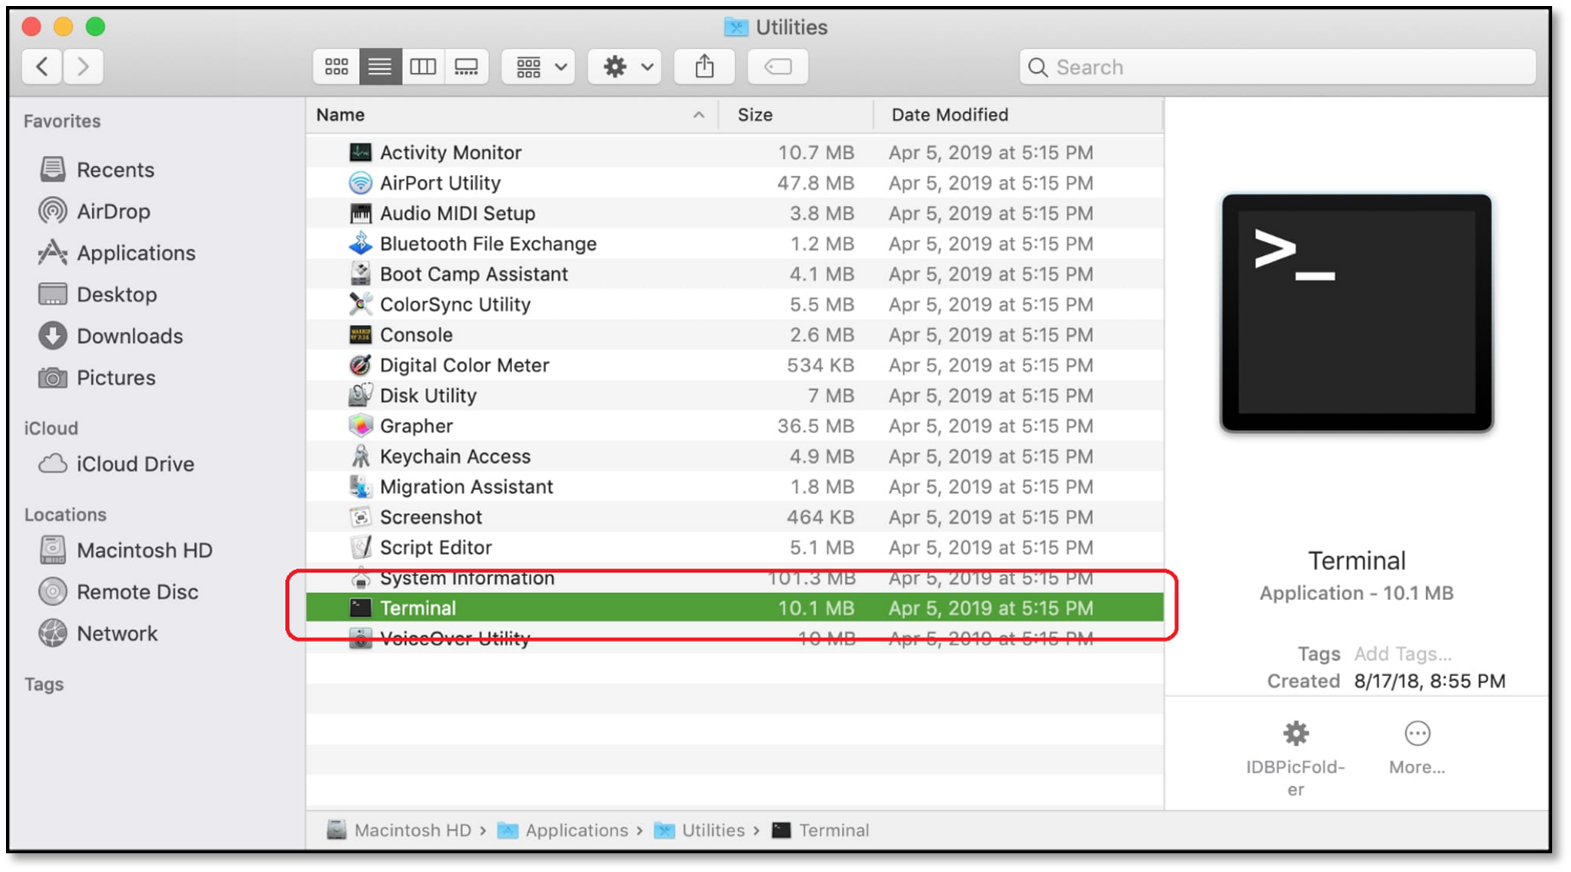Switch to list view
The height and width of the screenshot is (872, 1571).
[x=380, y=67]
